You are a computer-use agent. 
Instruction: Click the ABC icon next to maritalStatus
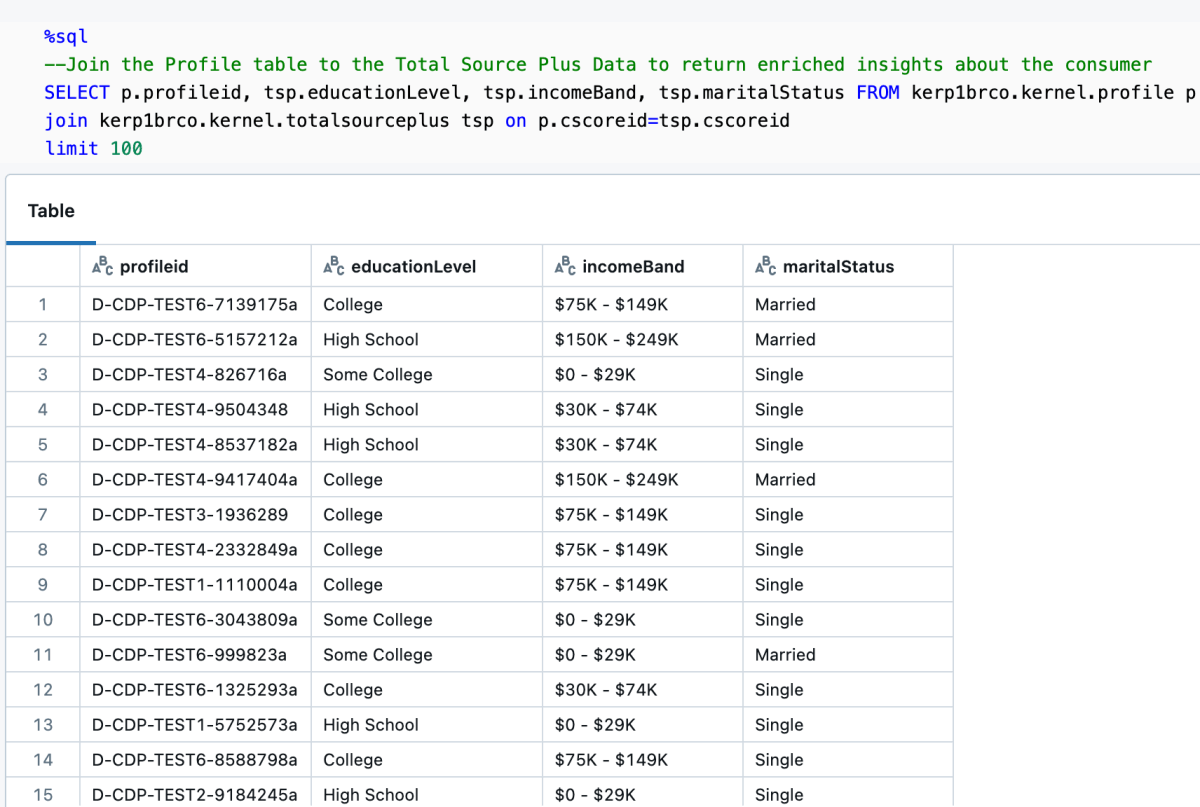pos(765,266)
